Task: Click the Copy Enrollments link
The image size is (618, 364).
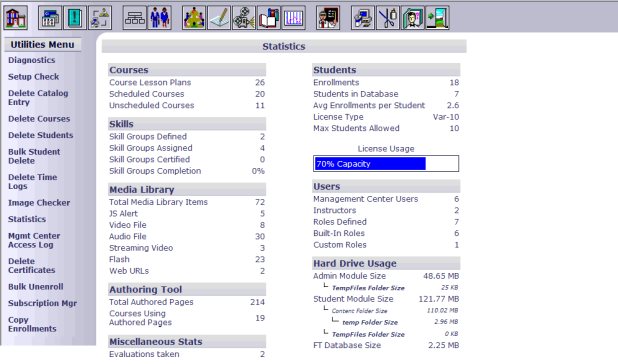Action: (x=32, y=324)
